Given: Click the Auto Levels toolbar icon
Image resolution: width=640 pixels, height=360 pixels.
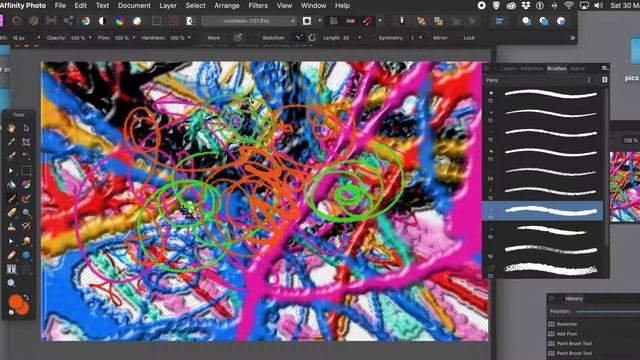Looking at the screenshot, I should coord(86,21).
